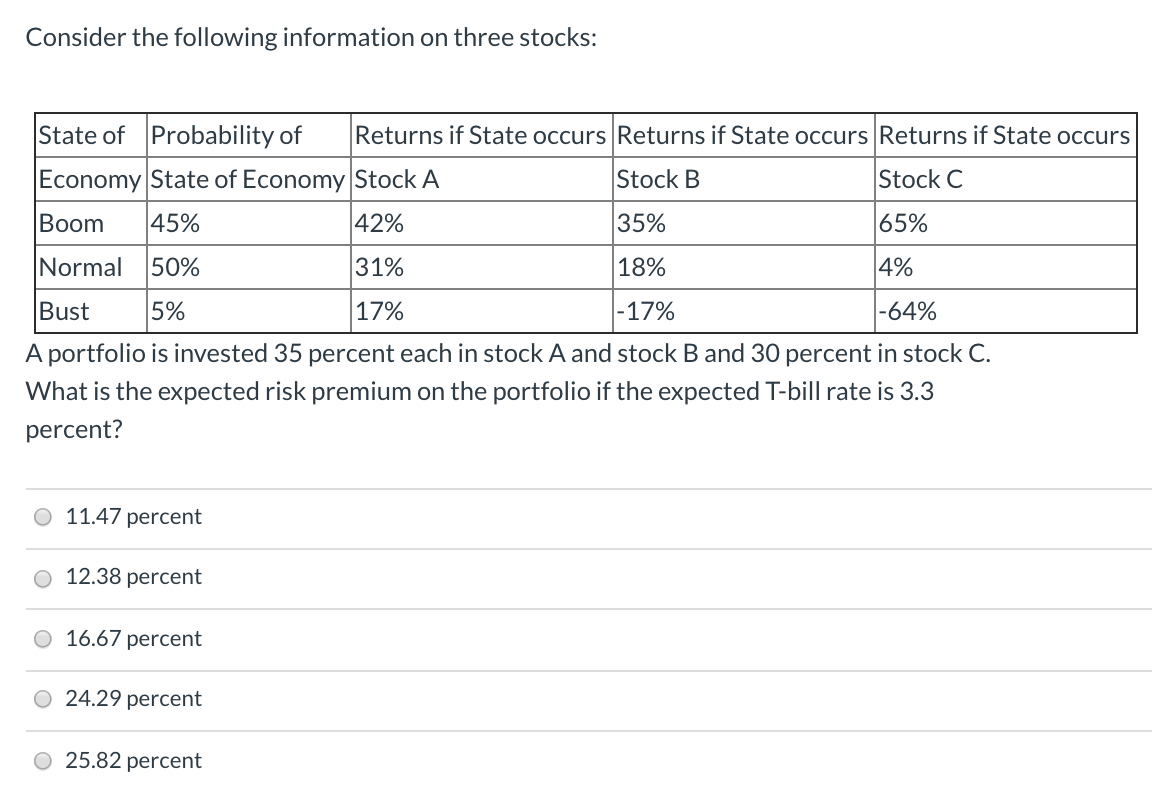Select the 25.82 percent radio button
Viewport: 1168px width, 798px height.
43,761
